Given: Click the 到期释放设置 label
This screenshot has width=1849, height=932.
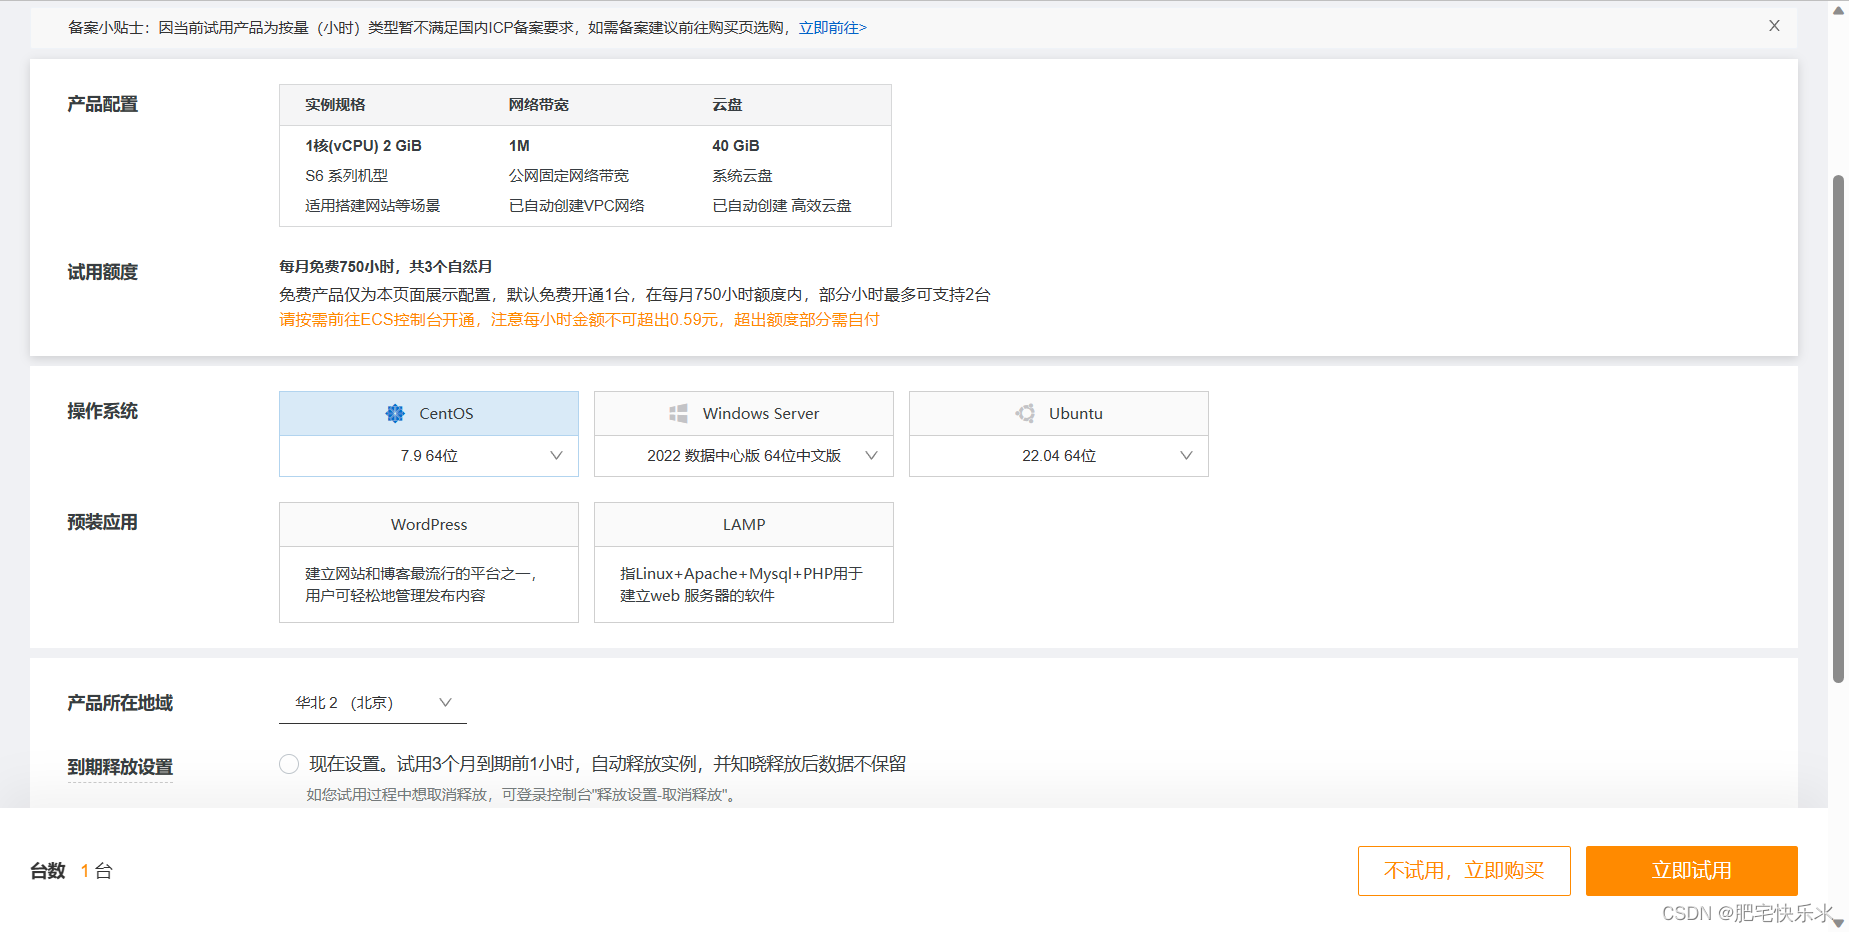Looking at the screenshot, I should click(x=120, y=767).
